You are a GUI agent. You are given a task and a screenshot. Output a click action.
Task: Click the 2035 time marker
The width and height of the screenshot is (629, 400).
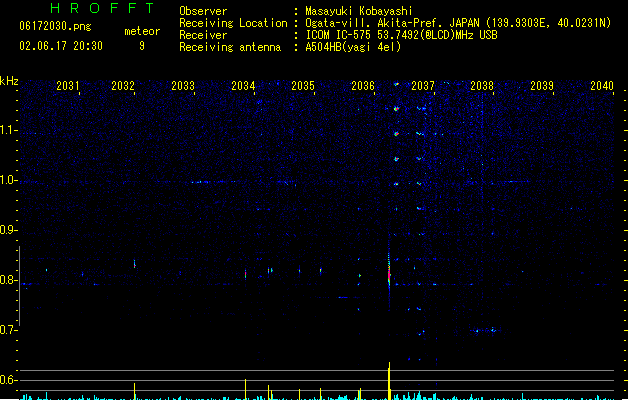pos(303,86)
